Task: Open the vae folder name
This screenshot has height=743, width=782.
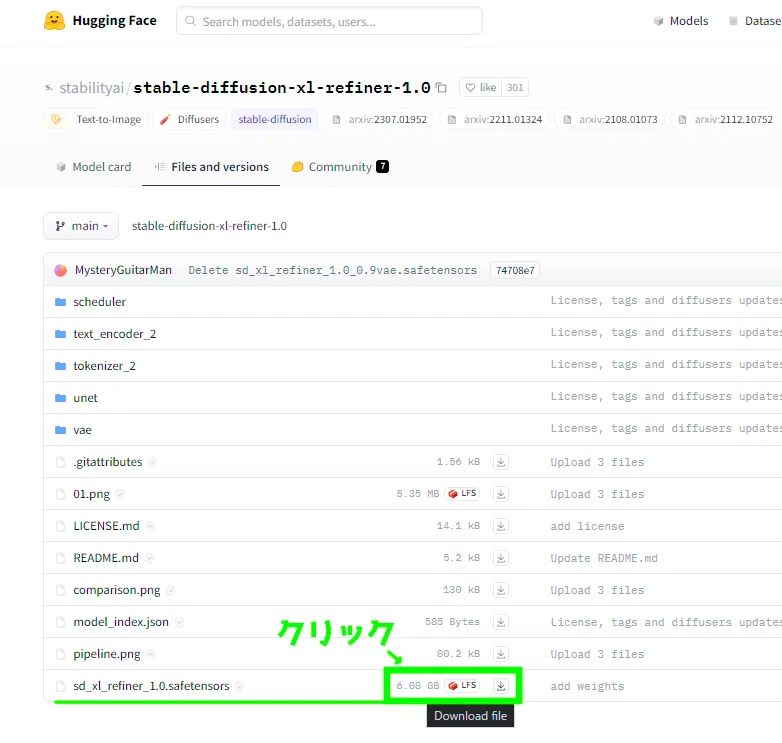Action: 82,430
